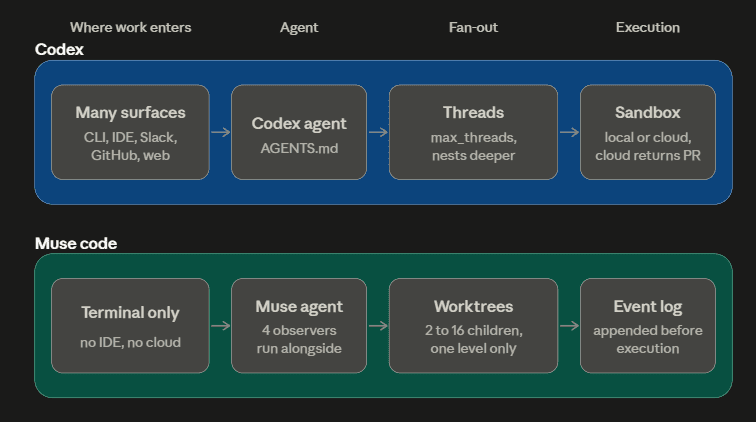Select the 'Codex agent' card
The width and height of the screenshot is (756, 422).
pyautogui.click(x=299, y=132)
